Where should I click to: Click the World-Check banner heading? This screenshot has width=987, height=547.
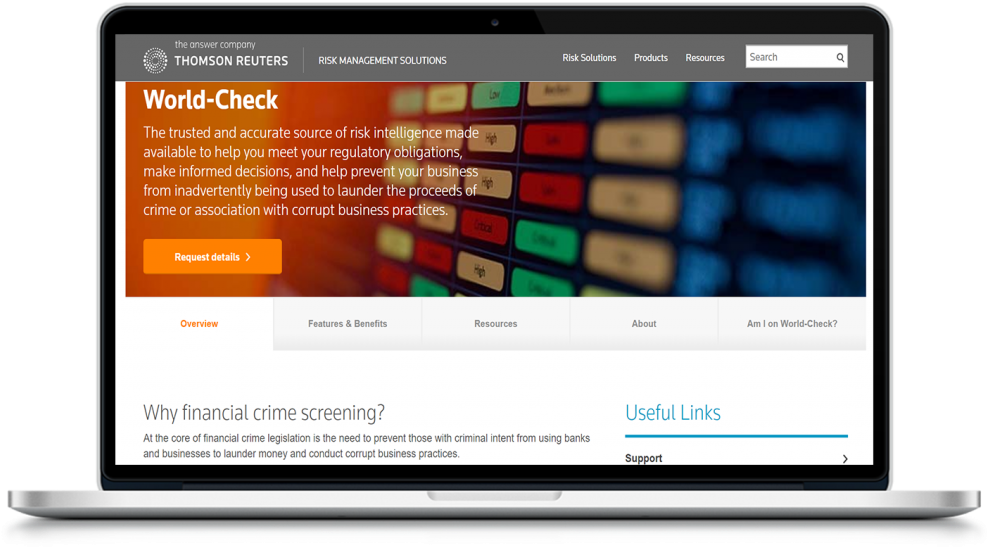click(x=210, y=100)
